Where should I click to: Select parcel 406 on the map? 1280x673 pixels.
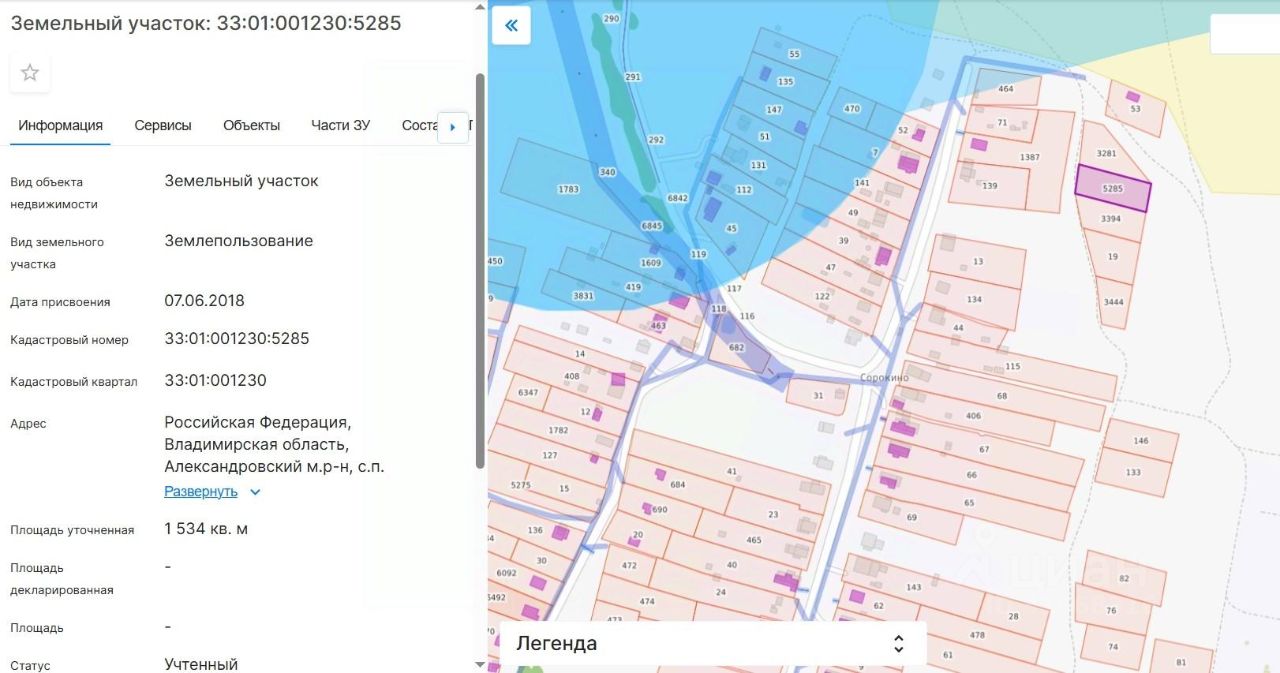coord(973,415)
